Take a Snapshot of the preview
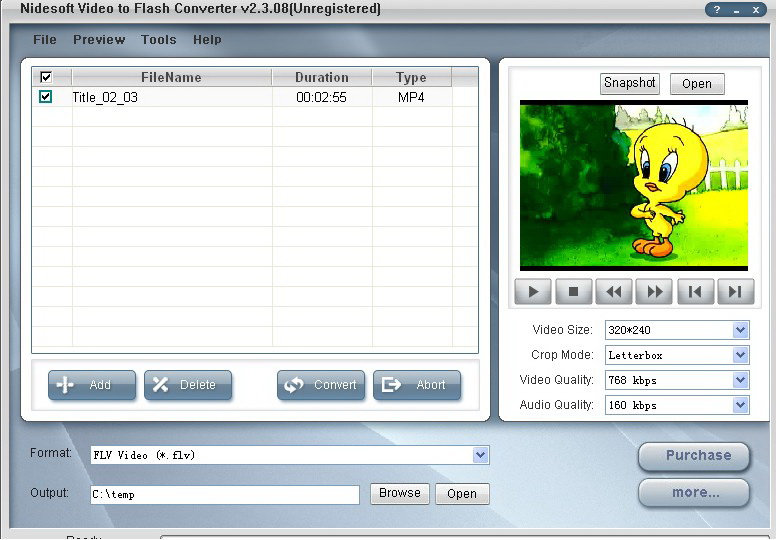Viewport: 776px width, 540px height. (x=630, y=83)
